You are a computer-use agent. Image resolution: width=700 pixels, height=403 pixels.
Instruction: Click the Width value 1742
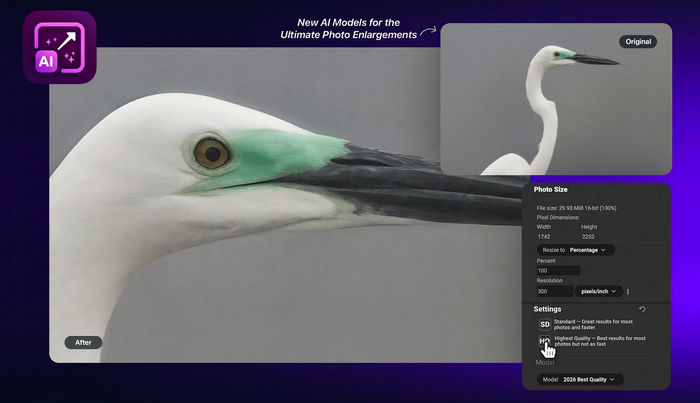[x=544, y=237]
